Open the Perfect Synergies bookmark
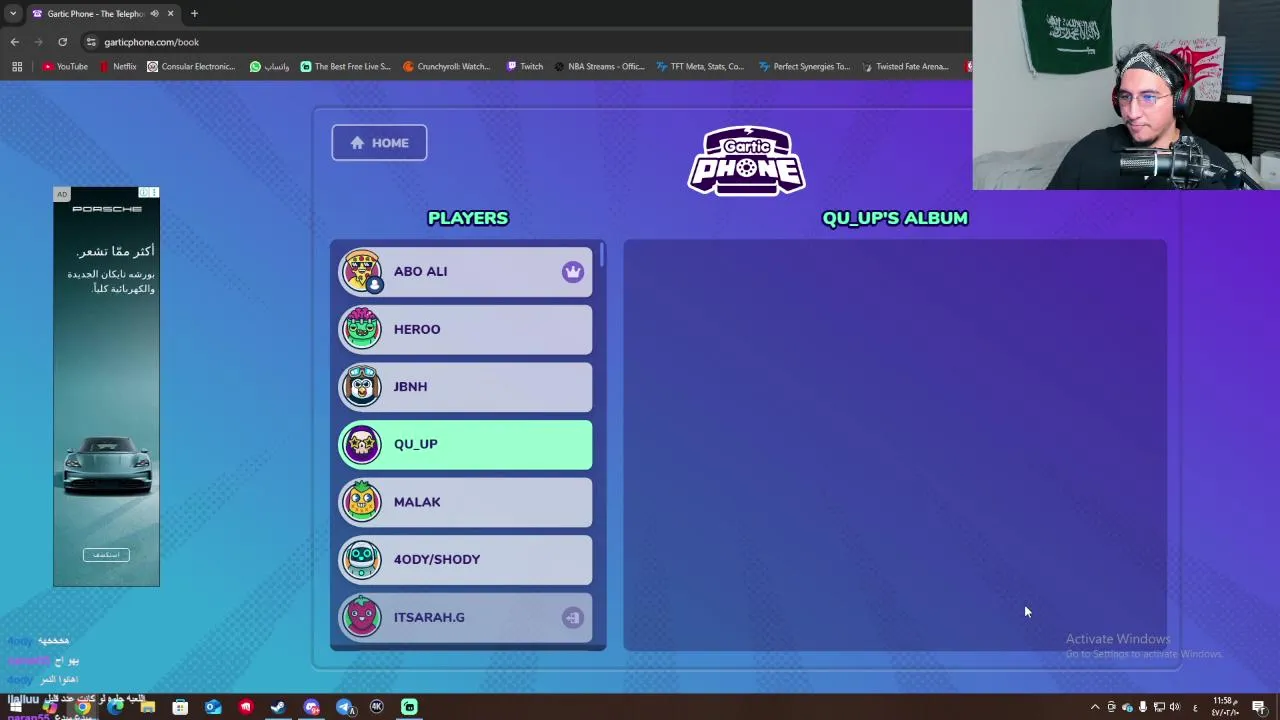This screenshot has height=720, width=1280. coord(804,67)
